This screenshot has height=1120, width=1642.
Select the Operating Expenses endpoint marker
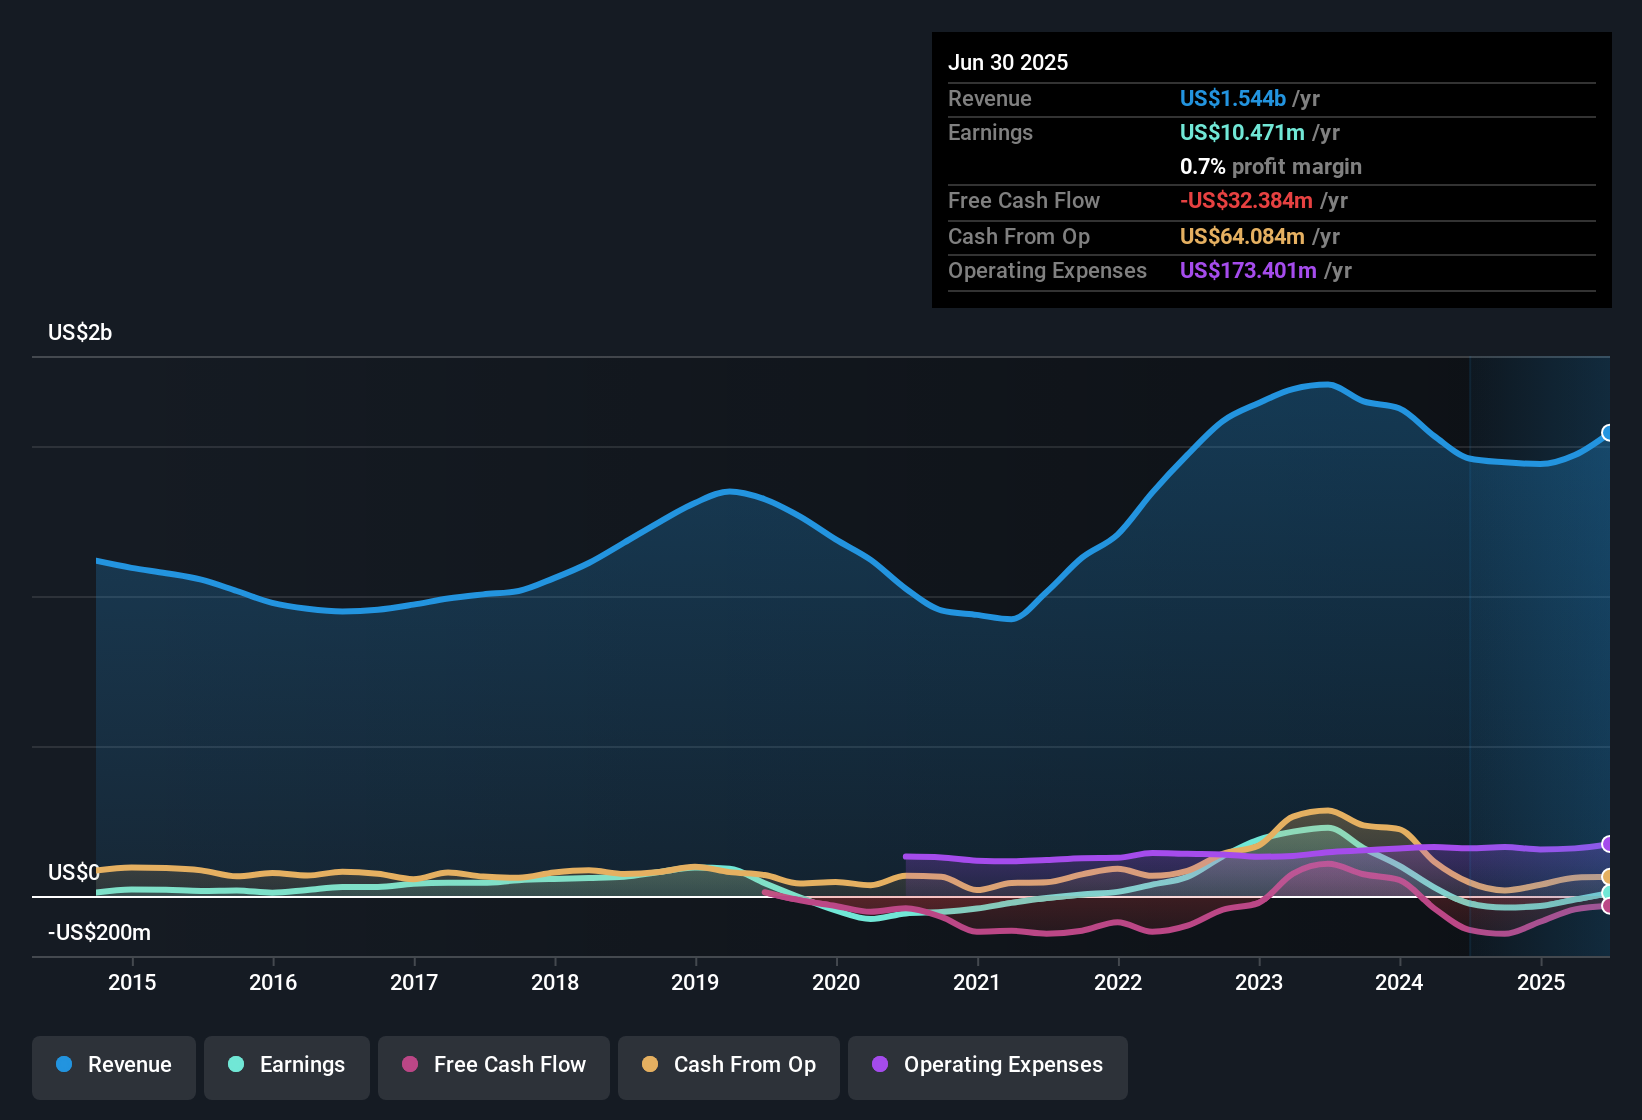[1608, 844]
